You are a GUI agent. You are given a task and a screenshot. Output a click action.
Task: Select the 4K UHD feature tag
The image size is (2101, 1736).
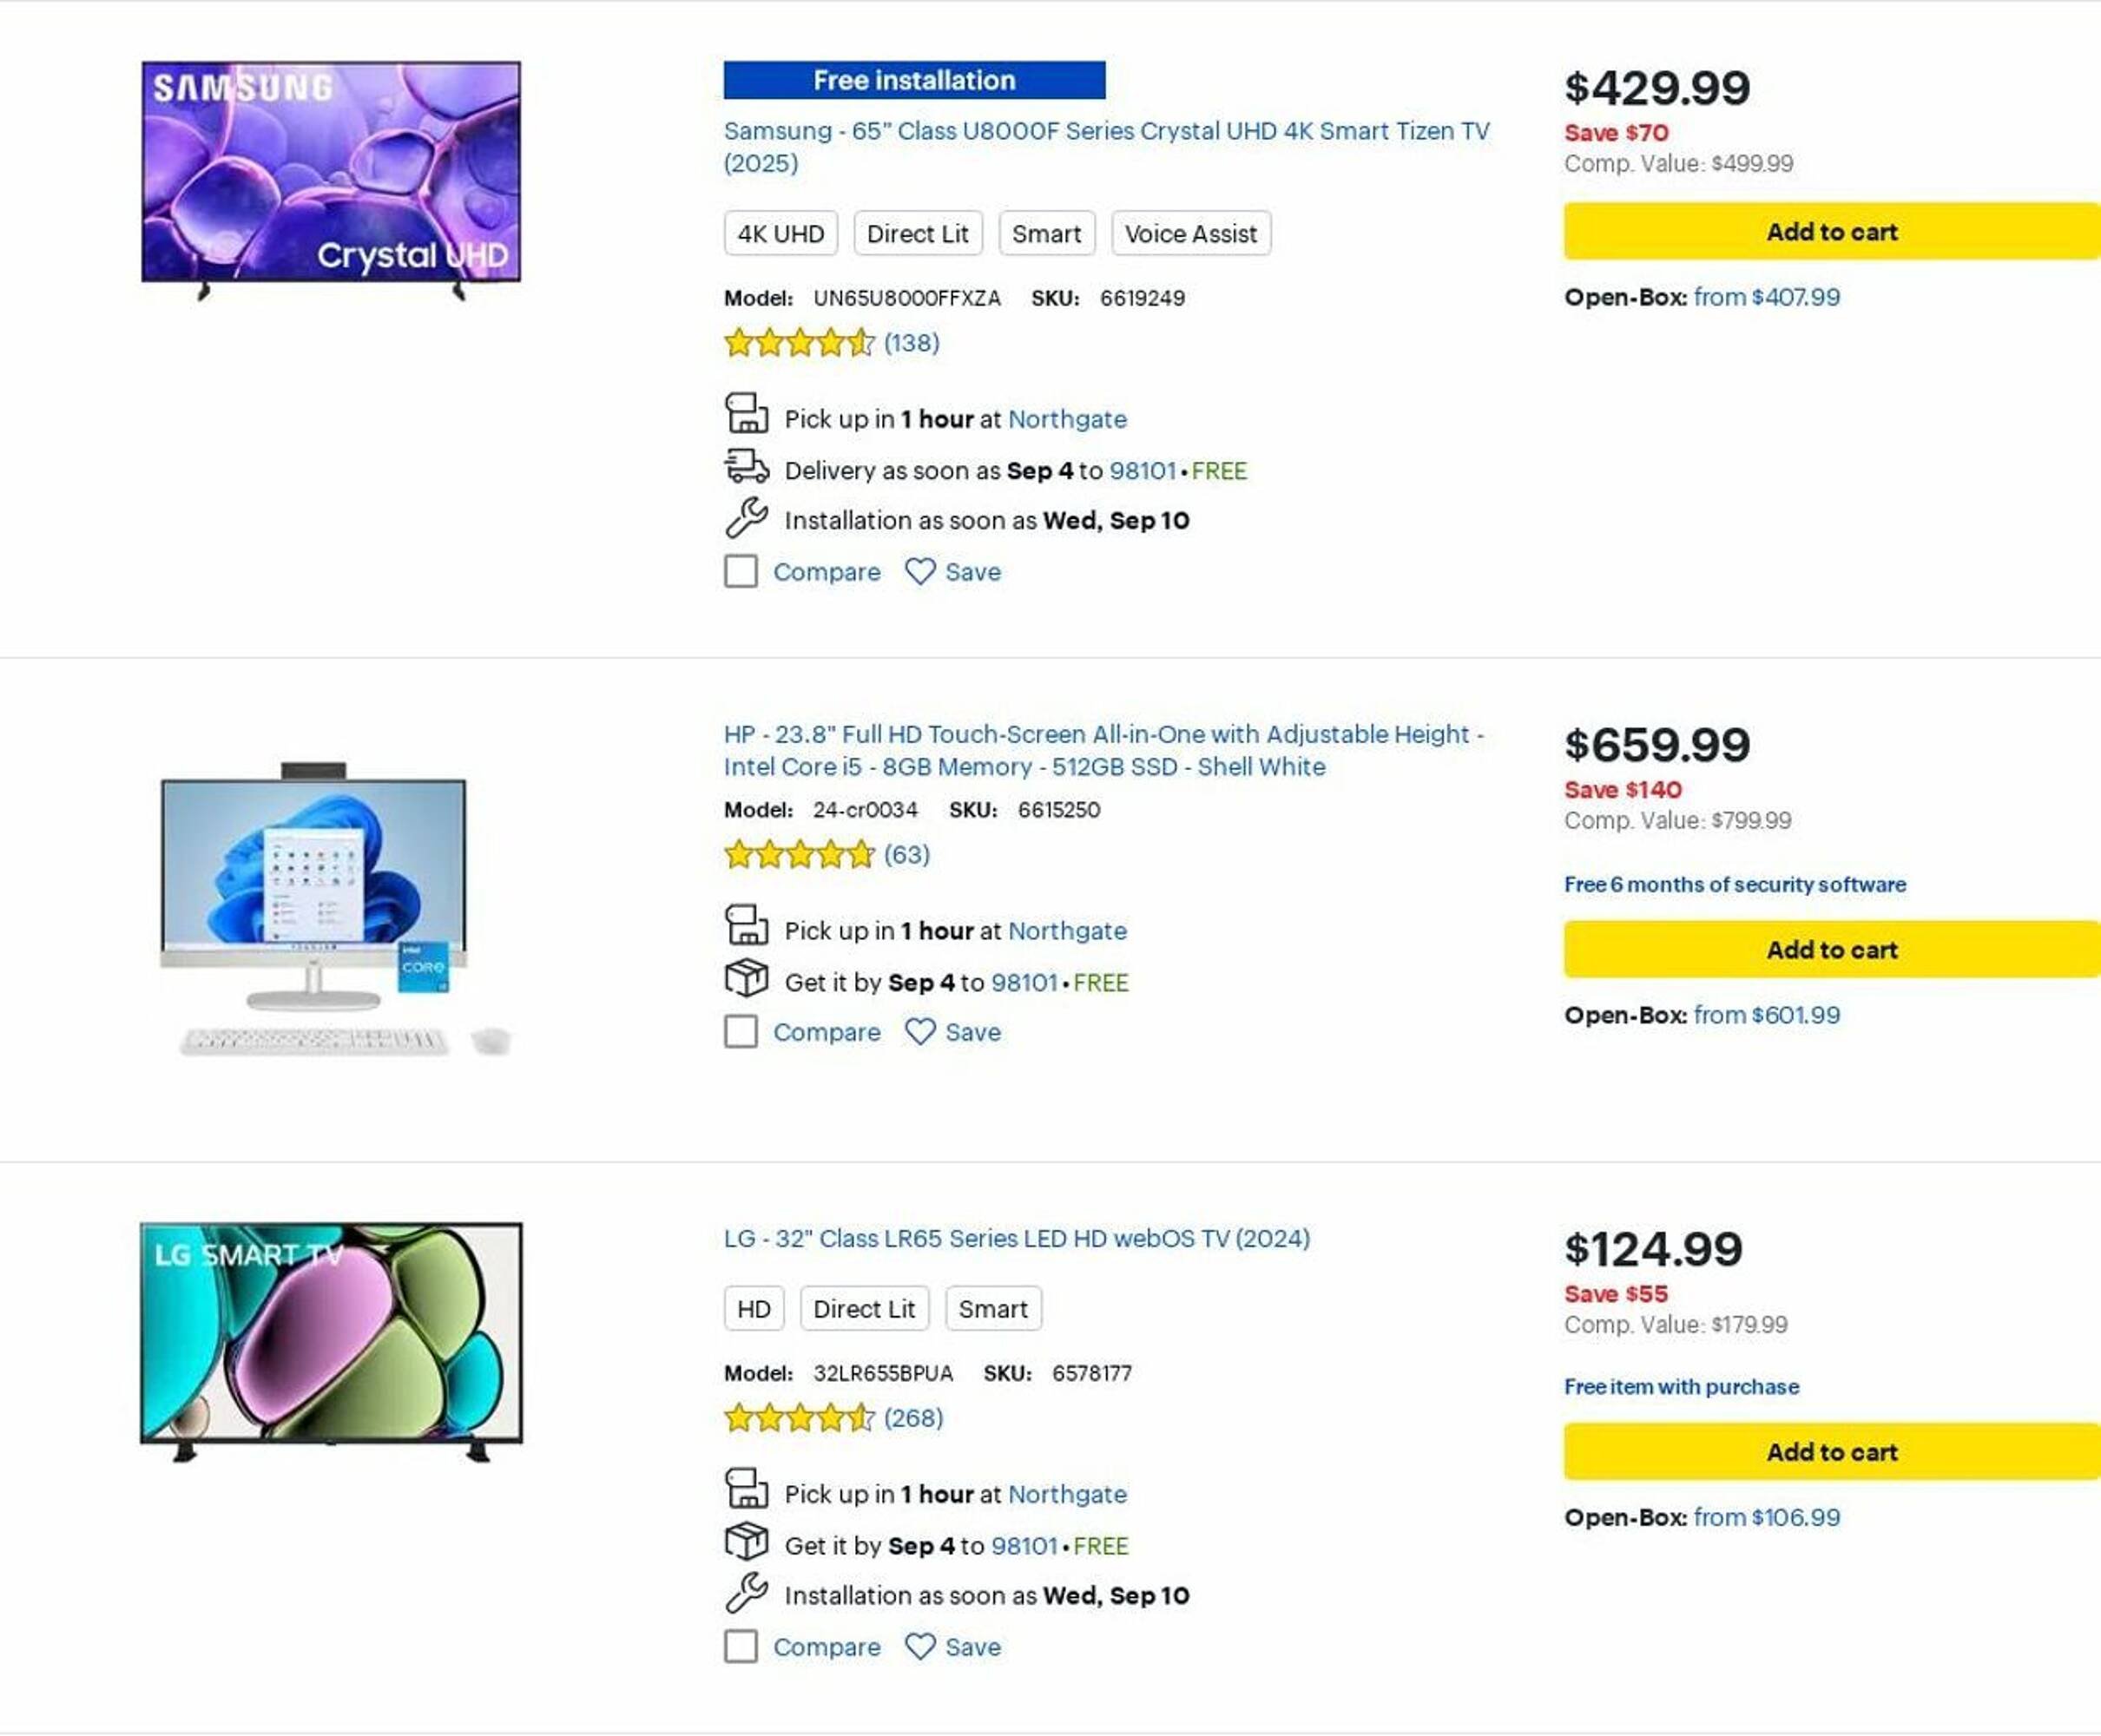coord(780,234)
